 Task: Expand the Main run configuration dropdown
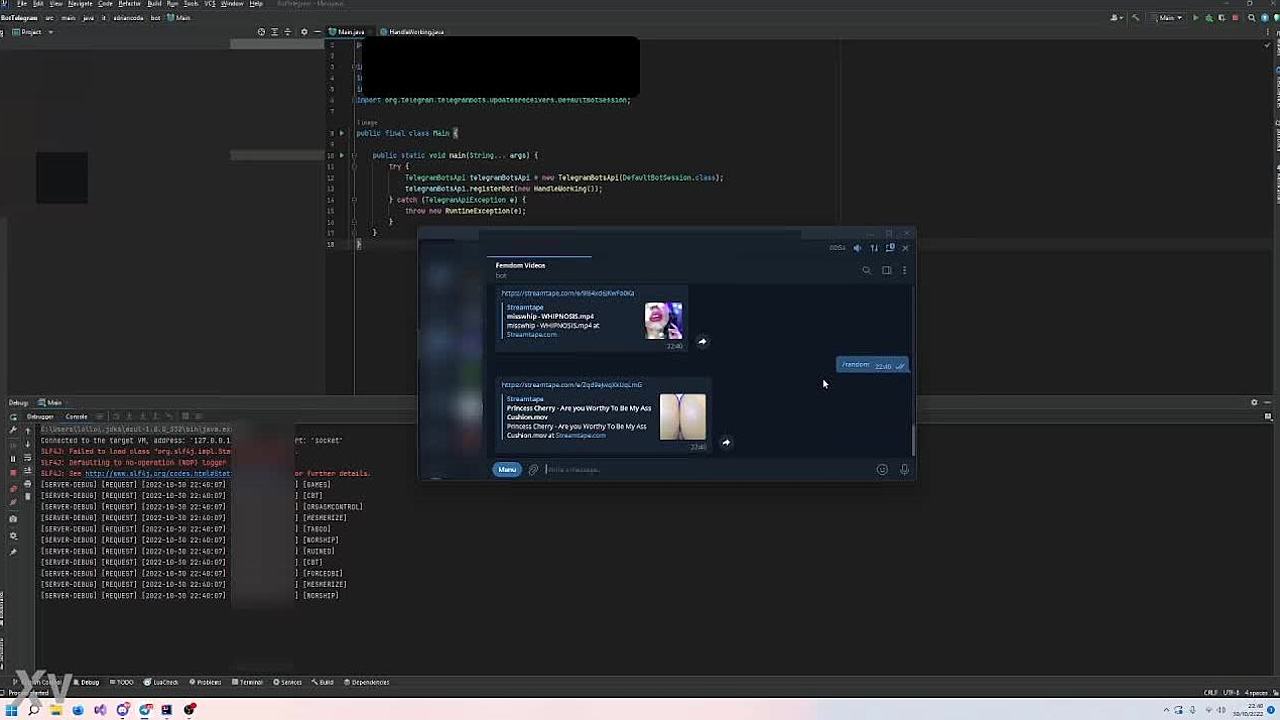(x=1168, y=18)
